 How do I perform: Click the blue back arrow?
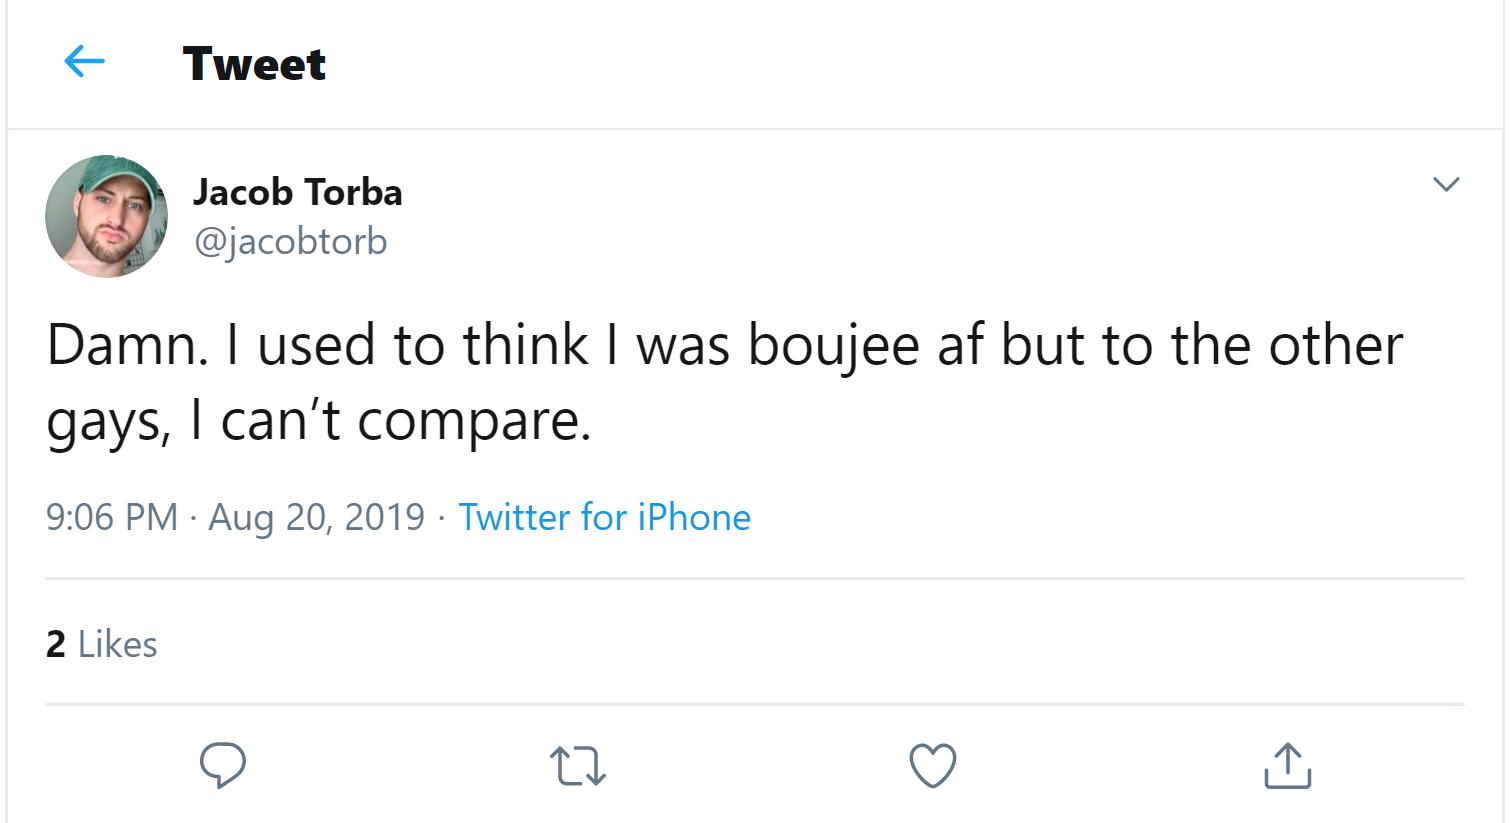[x=84, y=62]
